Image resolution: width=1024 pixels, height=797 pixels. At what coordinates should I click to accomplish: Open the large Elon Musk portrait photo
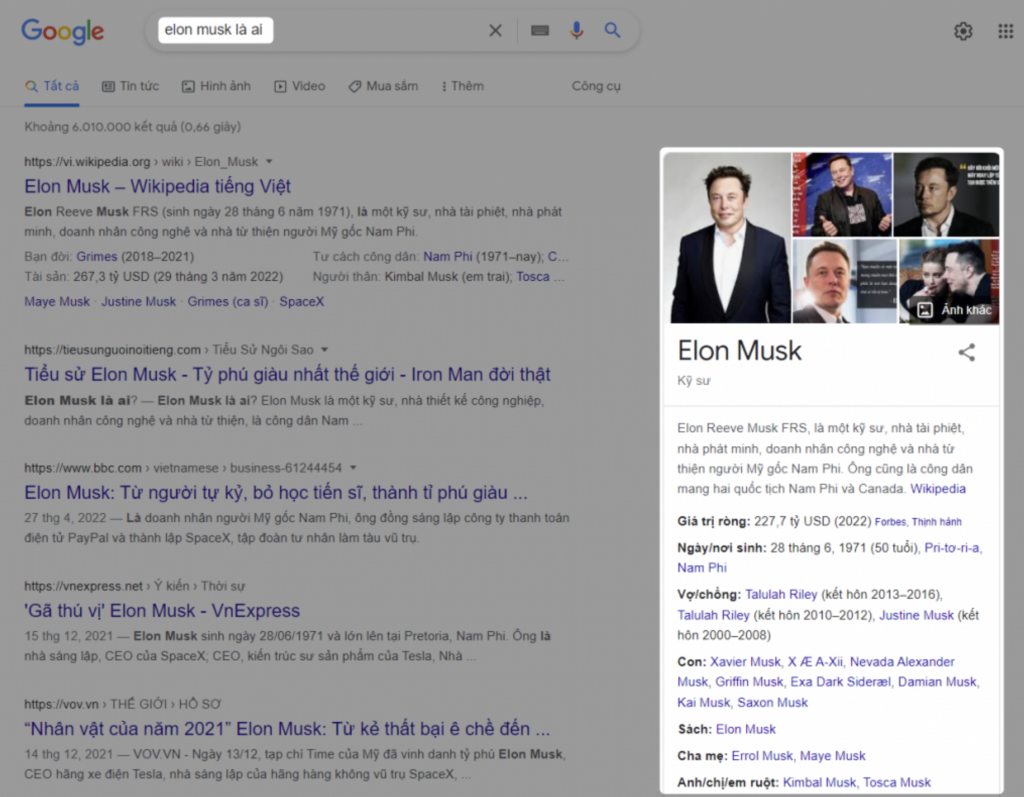coord(727,238)
